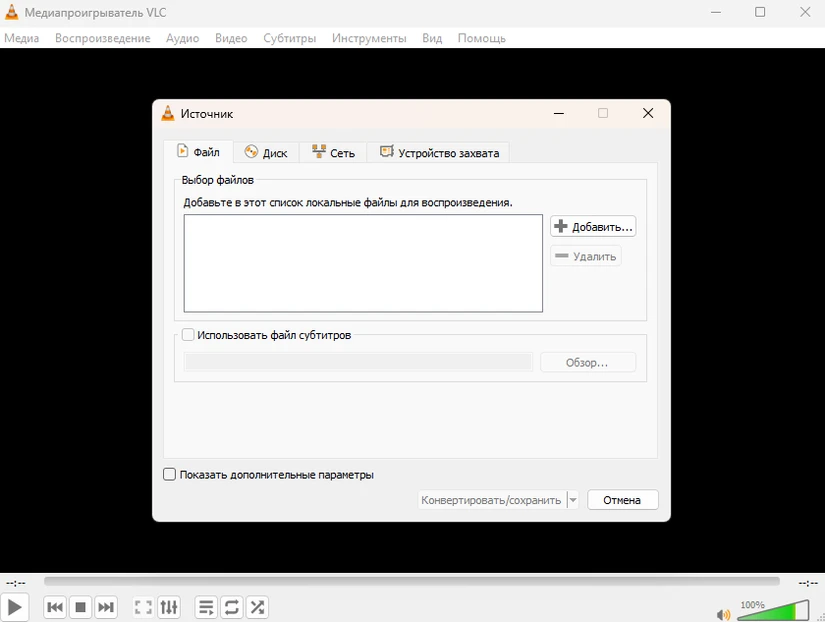Click the Отмена button

point(622,500)
